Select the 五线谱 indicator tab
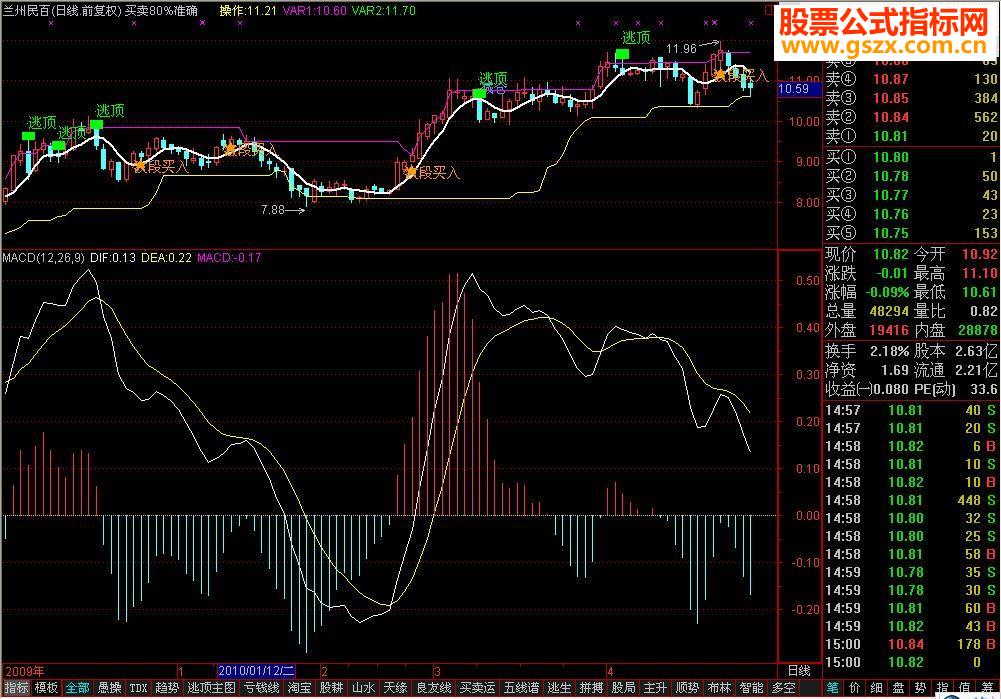The height and width of the screenshot is (699, 1001). [x=522, y=688]
